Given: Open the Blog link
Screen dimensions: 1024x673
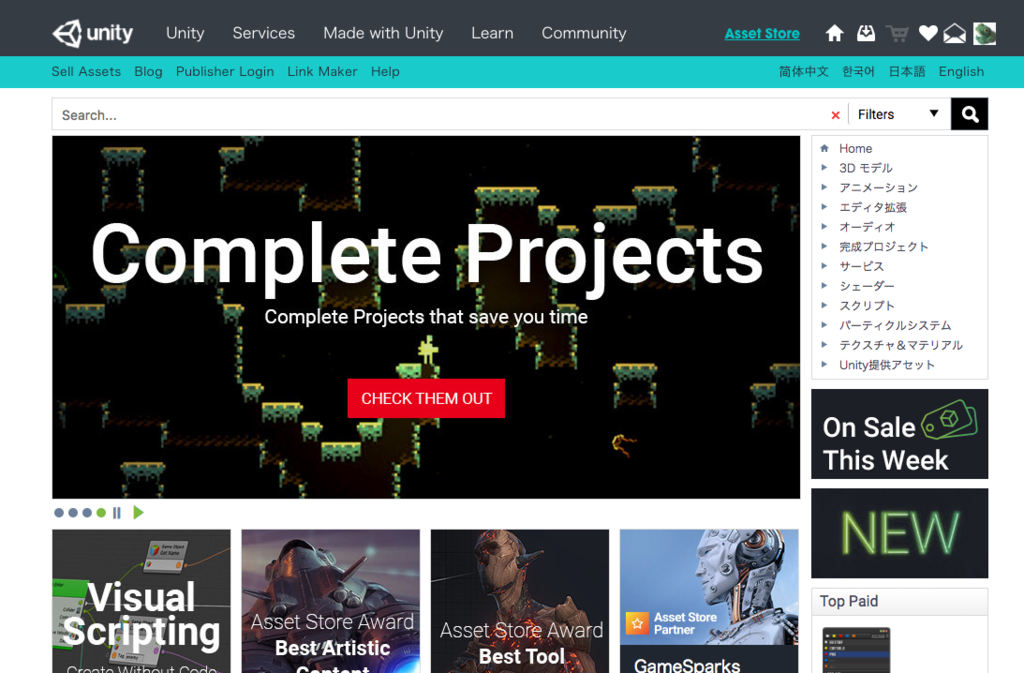Looking at the screenshot, I should 148,71.
